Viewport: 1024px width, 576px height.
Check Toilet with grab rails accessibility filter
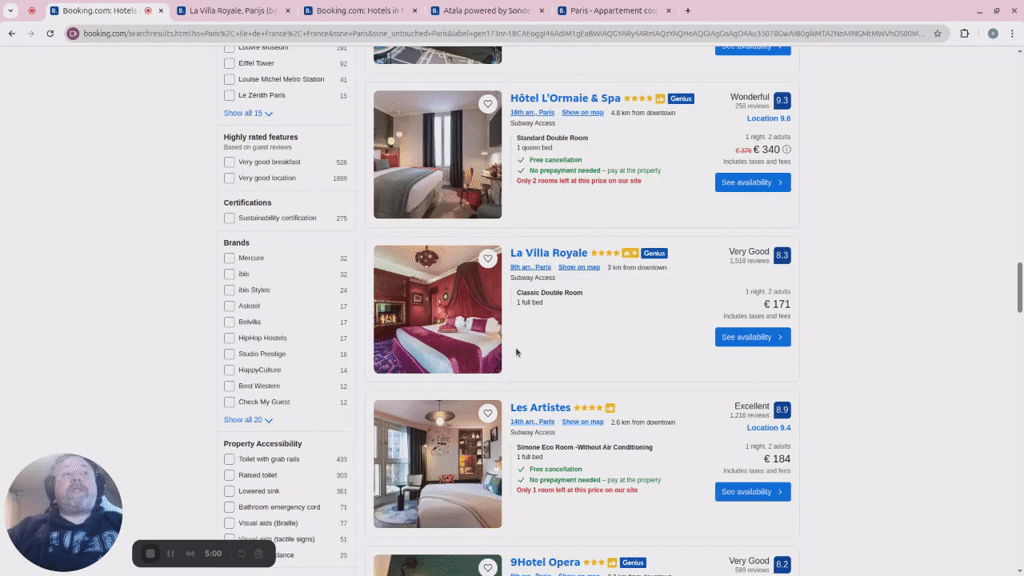(x=229, y=459)
